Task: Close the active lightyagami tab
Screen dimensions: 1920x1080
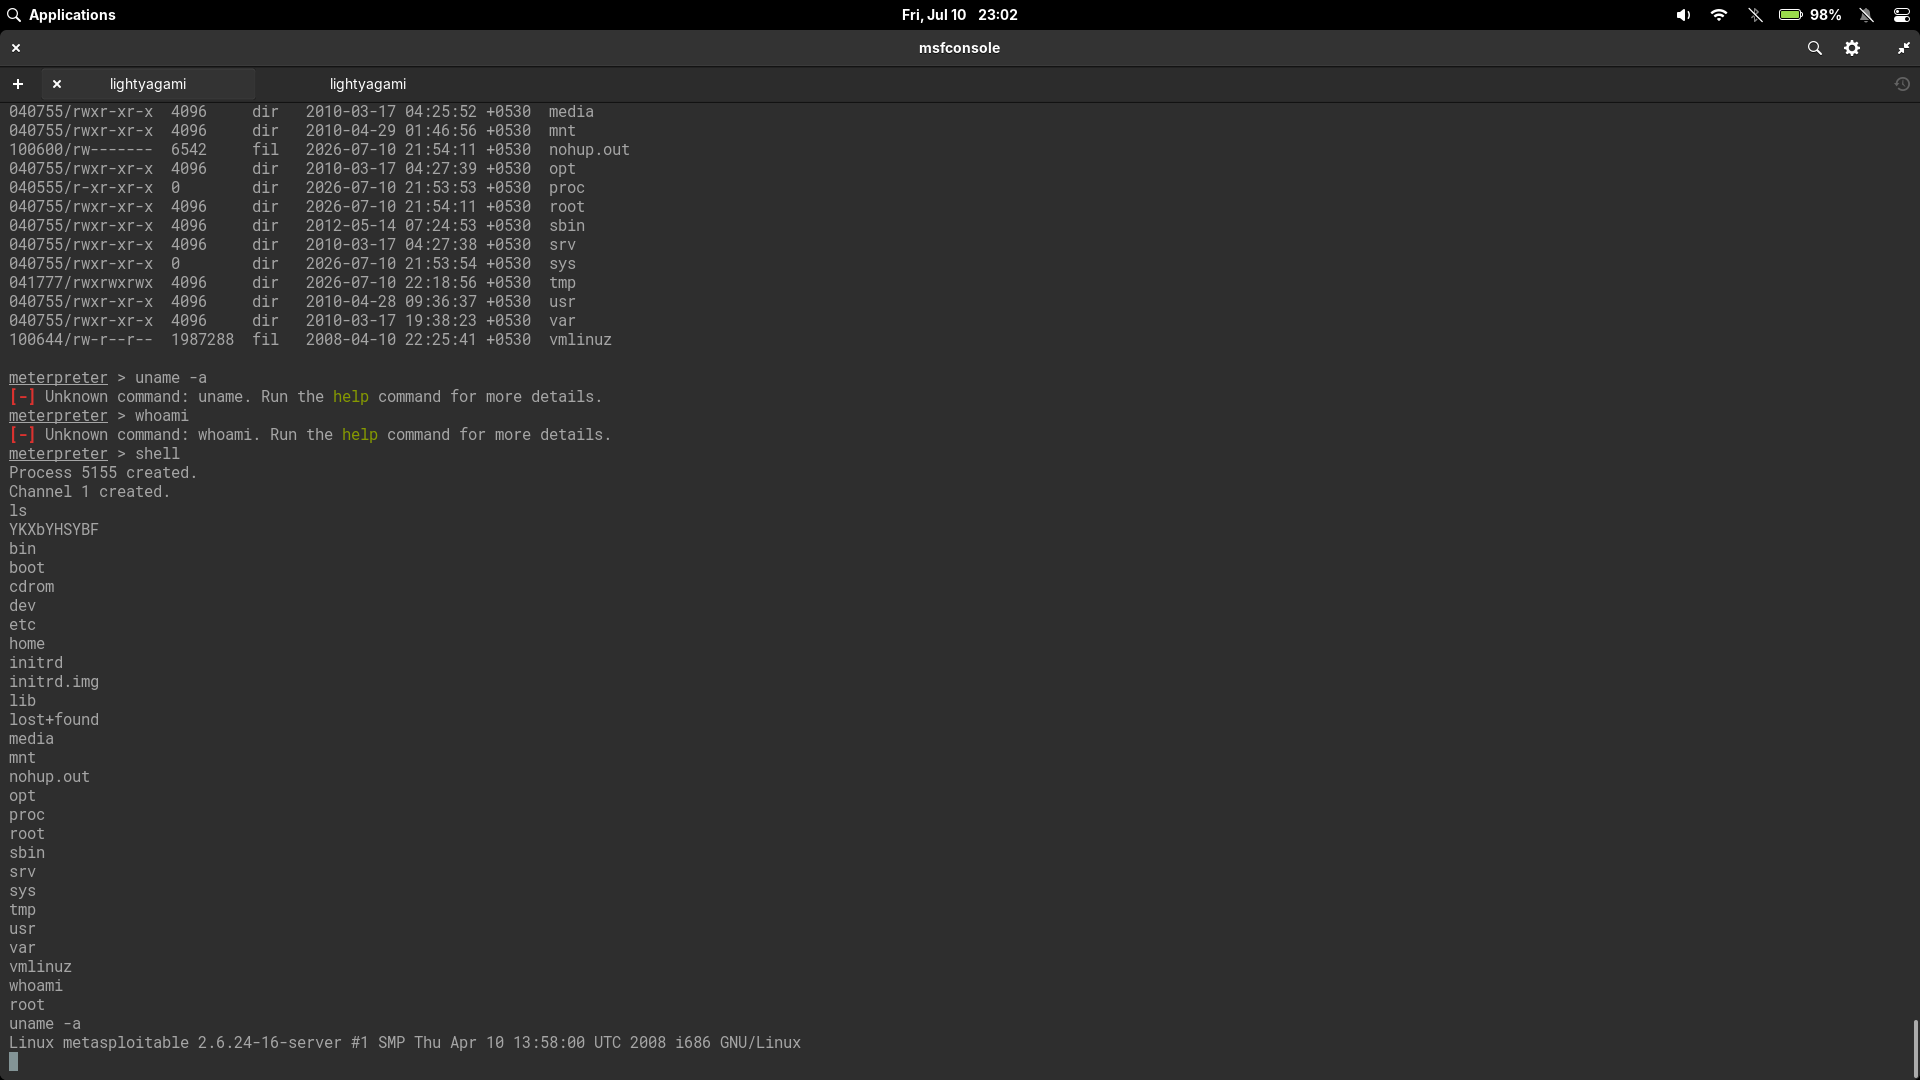Action: coord(57,84)
